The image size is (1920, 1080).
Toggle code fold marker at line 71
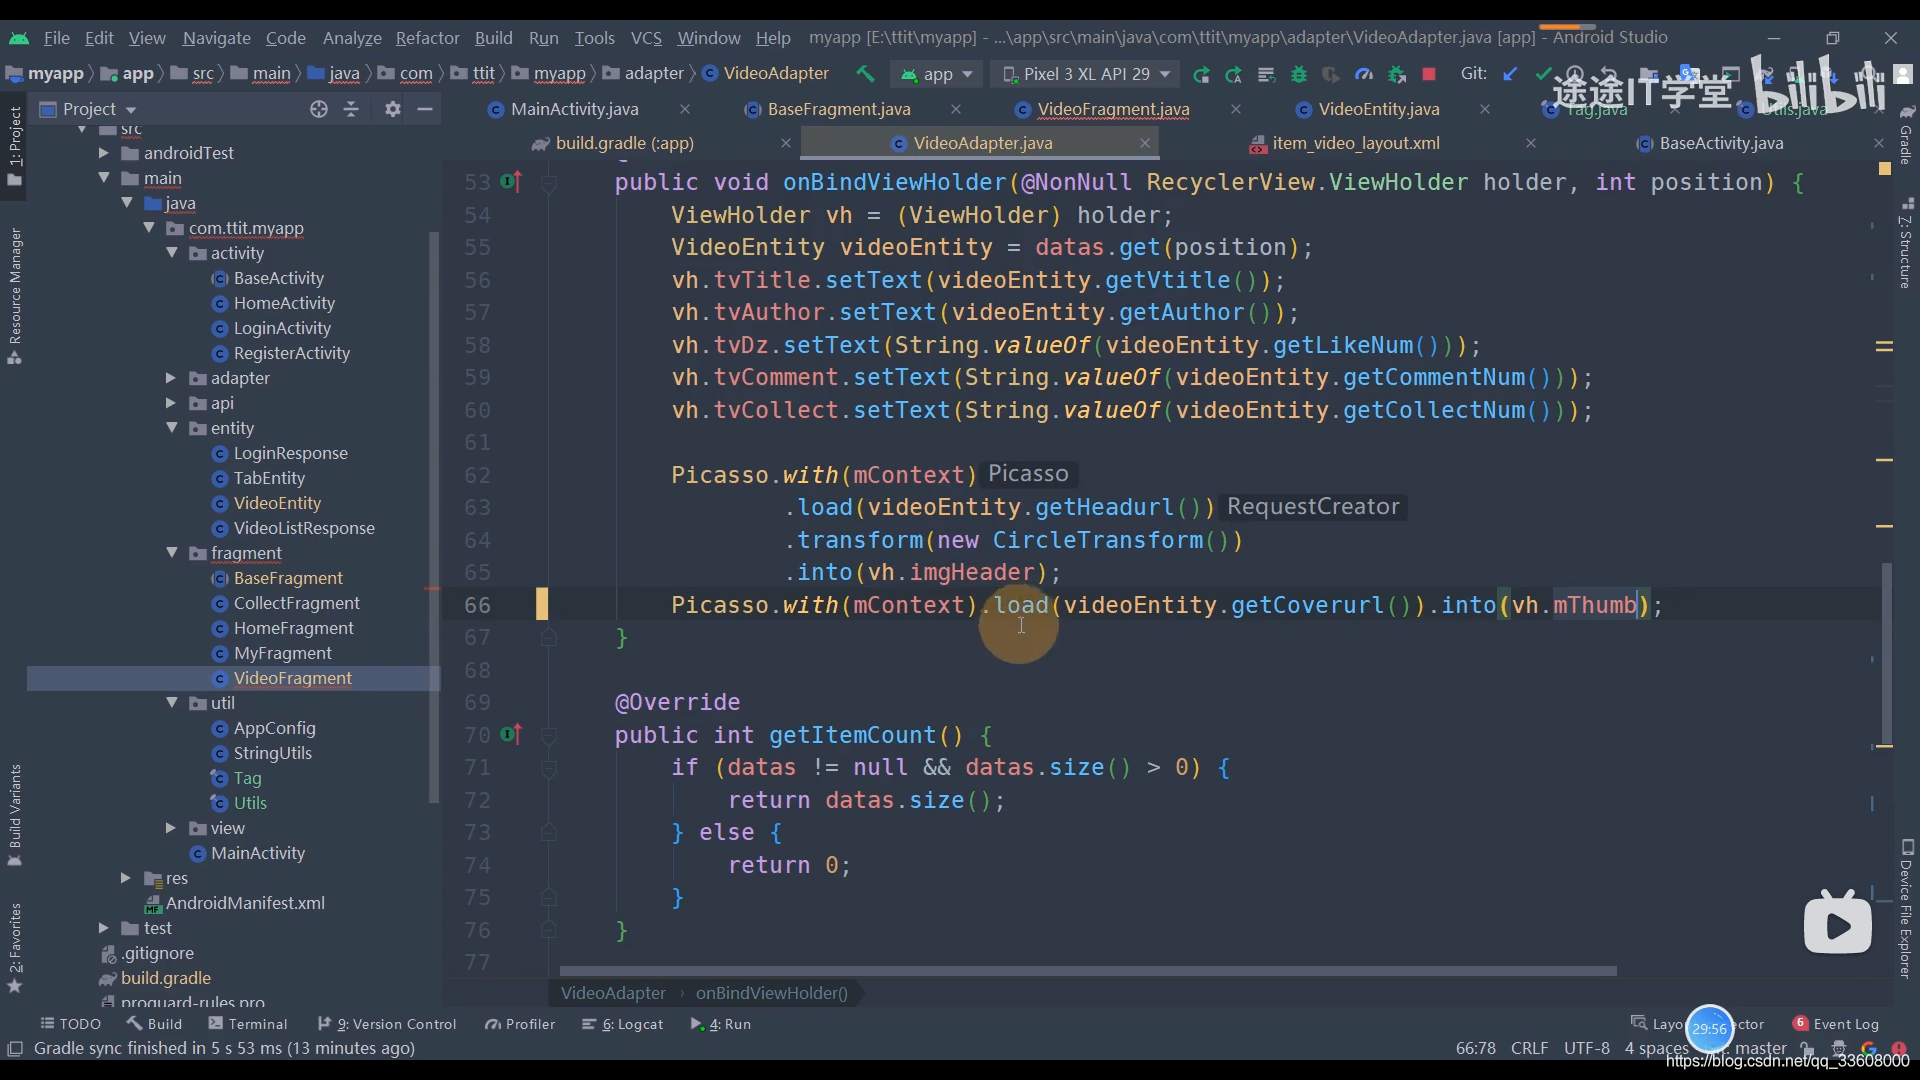click(548, 768)
